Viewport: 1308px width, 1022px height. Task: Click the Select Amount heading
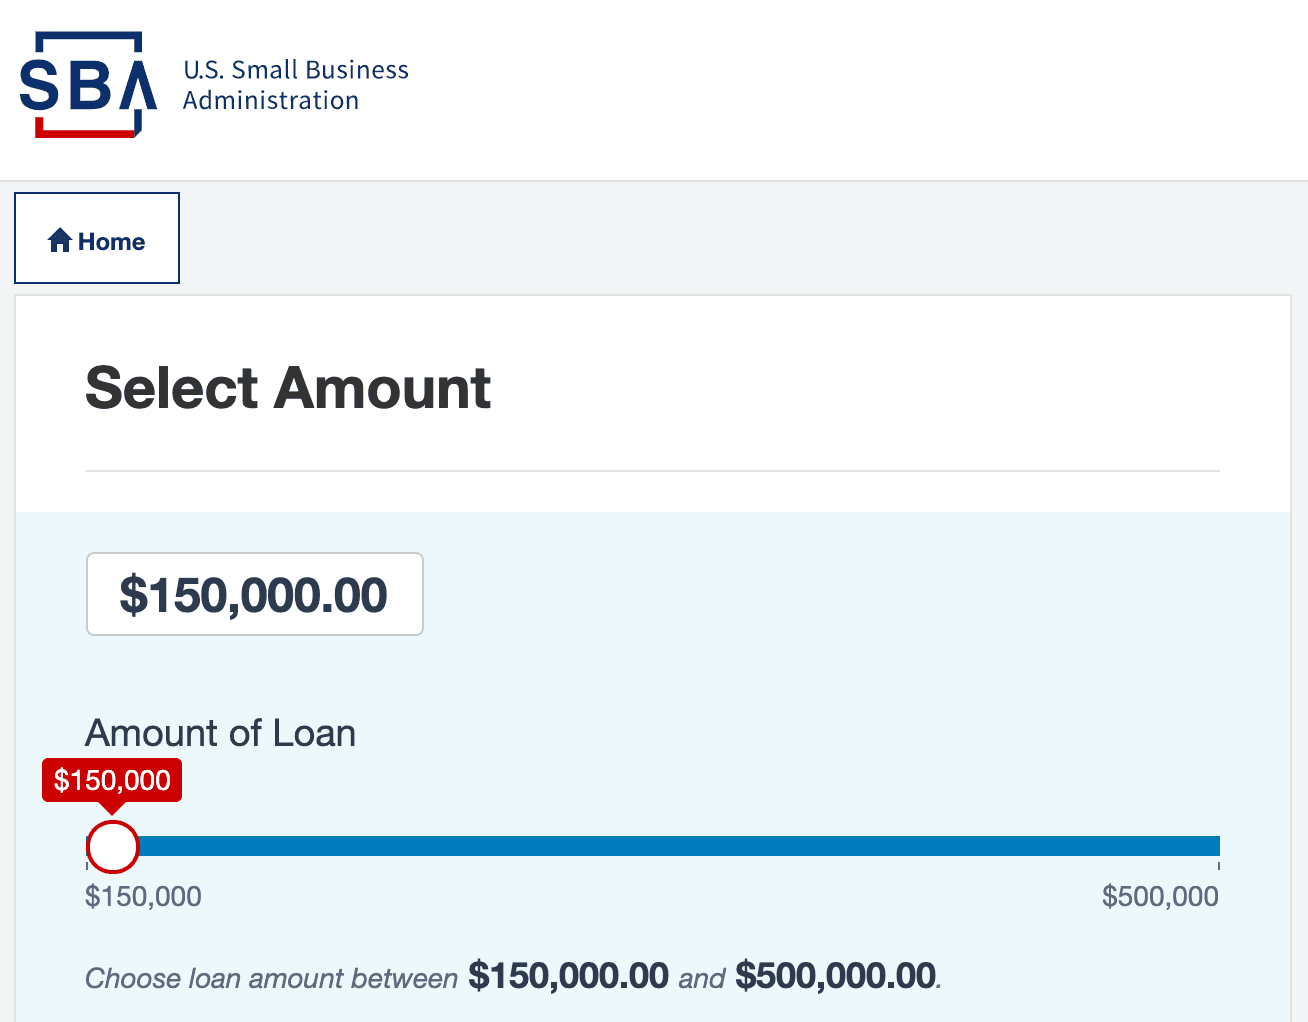tap(289, 388)
